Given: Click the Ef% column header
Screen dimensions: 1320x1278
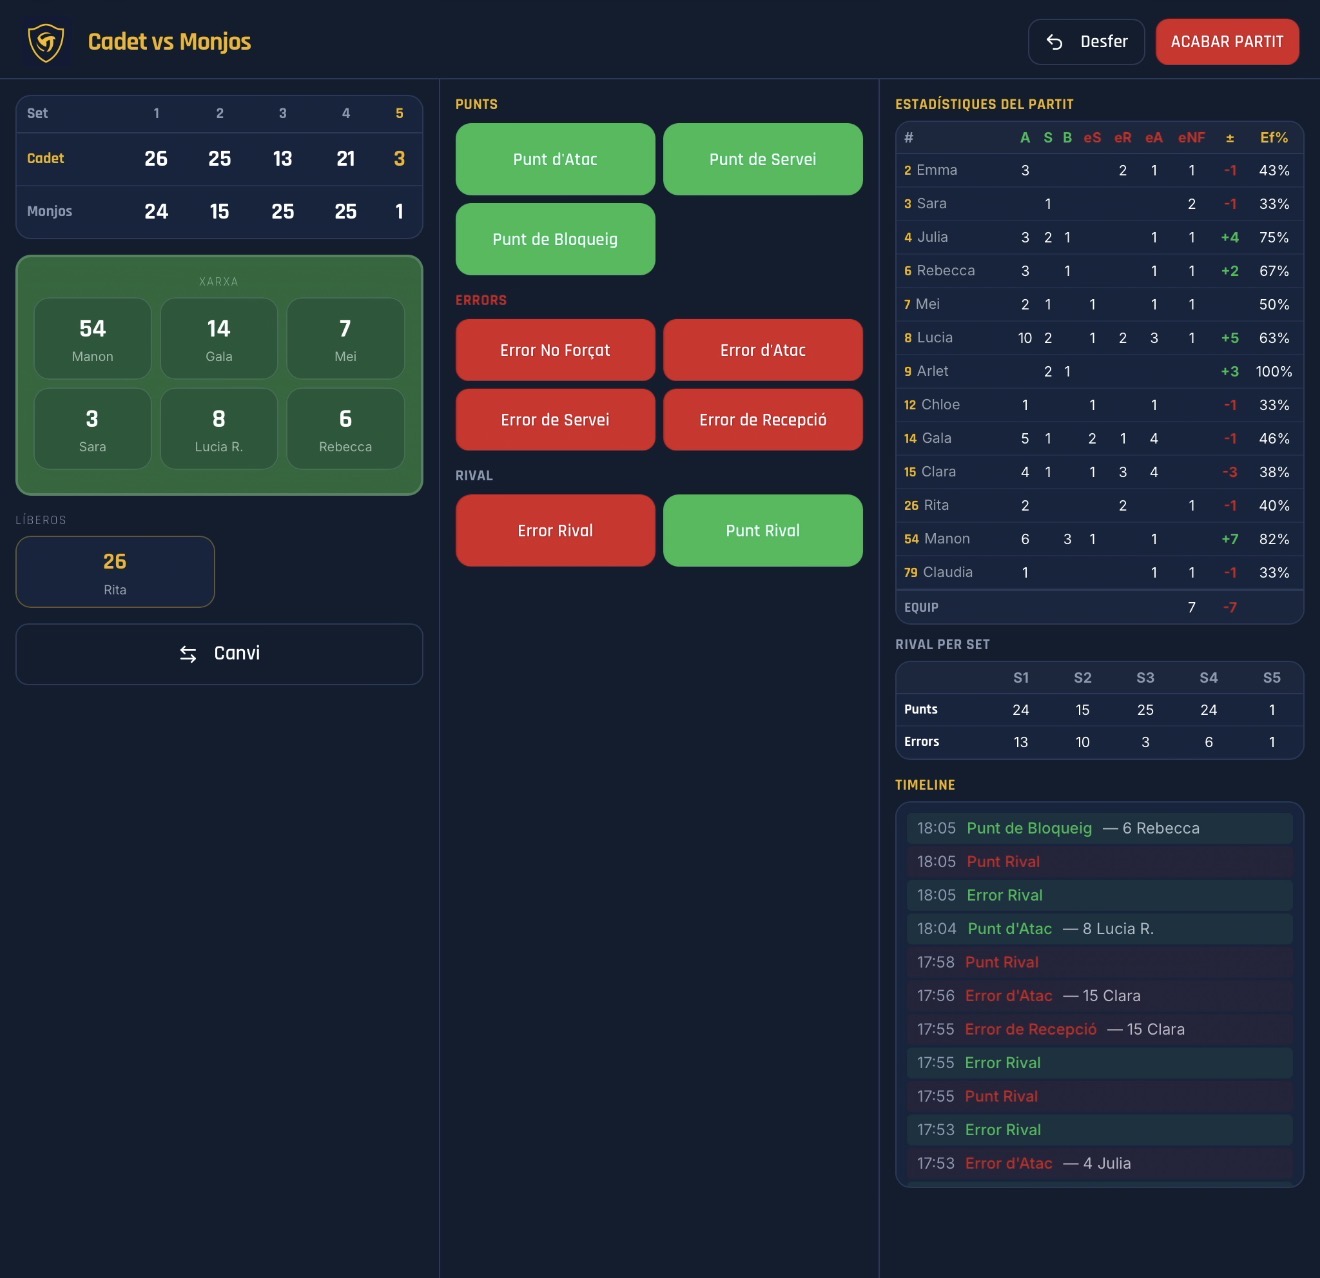Looking at the screenshot, I should pyautogui.click(x=1274, y=138).
